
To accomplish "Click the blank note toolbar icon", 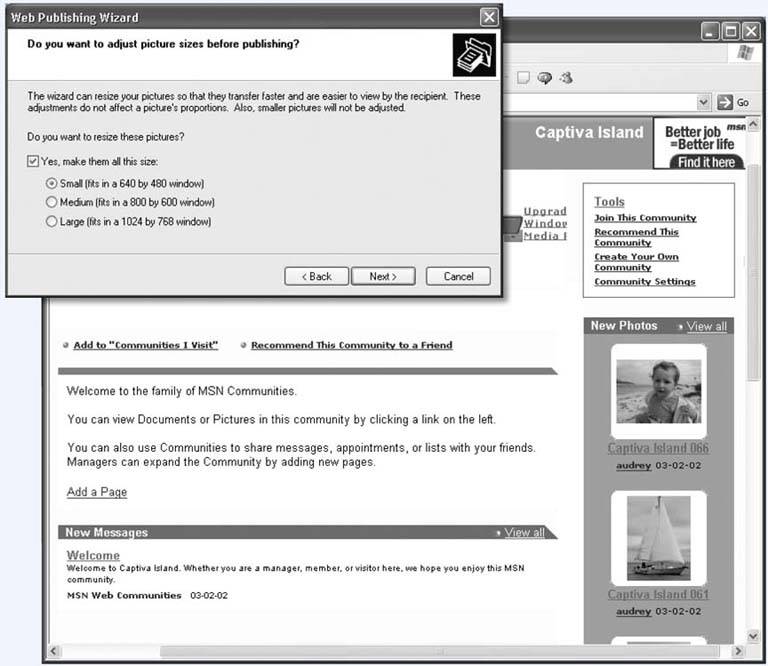I will [522, 77].
